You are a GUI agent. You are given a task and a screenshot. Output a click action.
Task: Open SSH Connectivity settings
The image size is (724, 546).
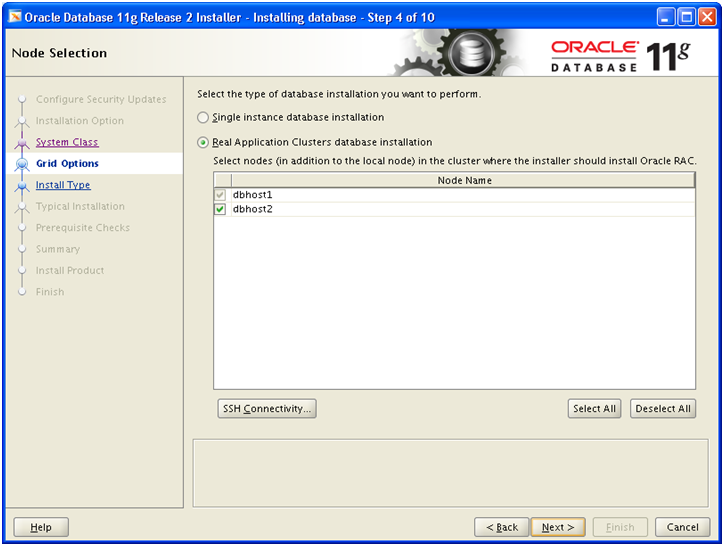267,408
